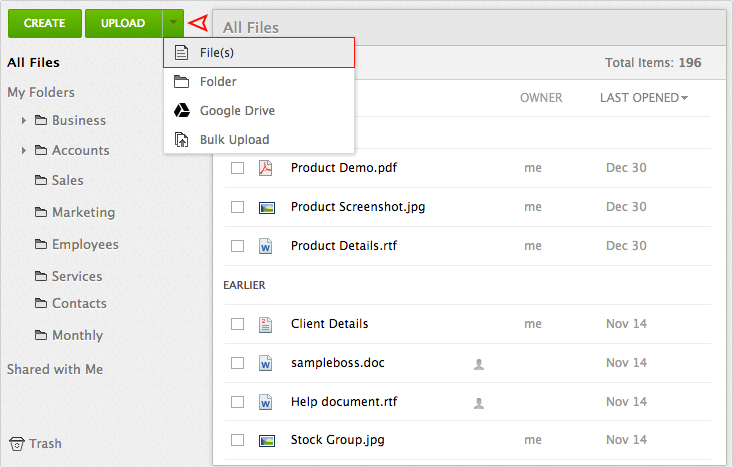Click the document icon for Client Details
Image resolution: width=733 pixels, height=468 pixels.
pyautogui.click(x=266, y=324)
